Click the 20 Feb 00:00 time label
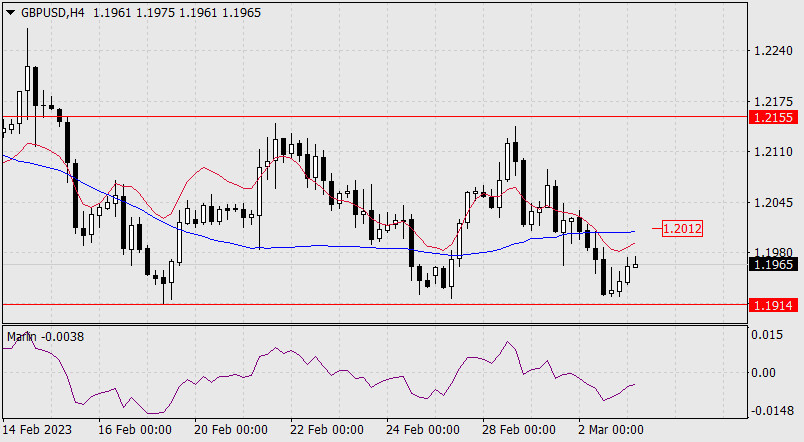The width and height of the screenshot is (804, 442). [230, 430]
